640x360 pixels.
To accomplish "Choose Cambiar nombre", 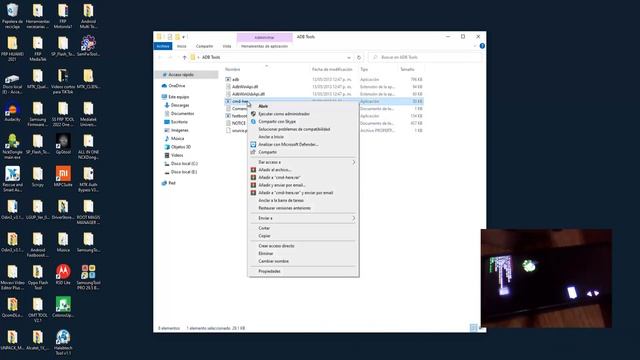I will click(303, 261).
